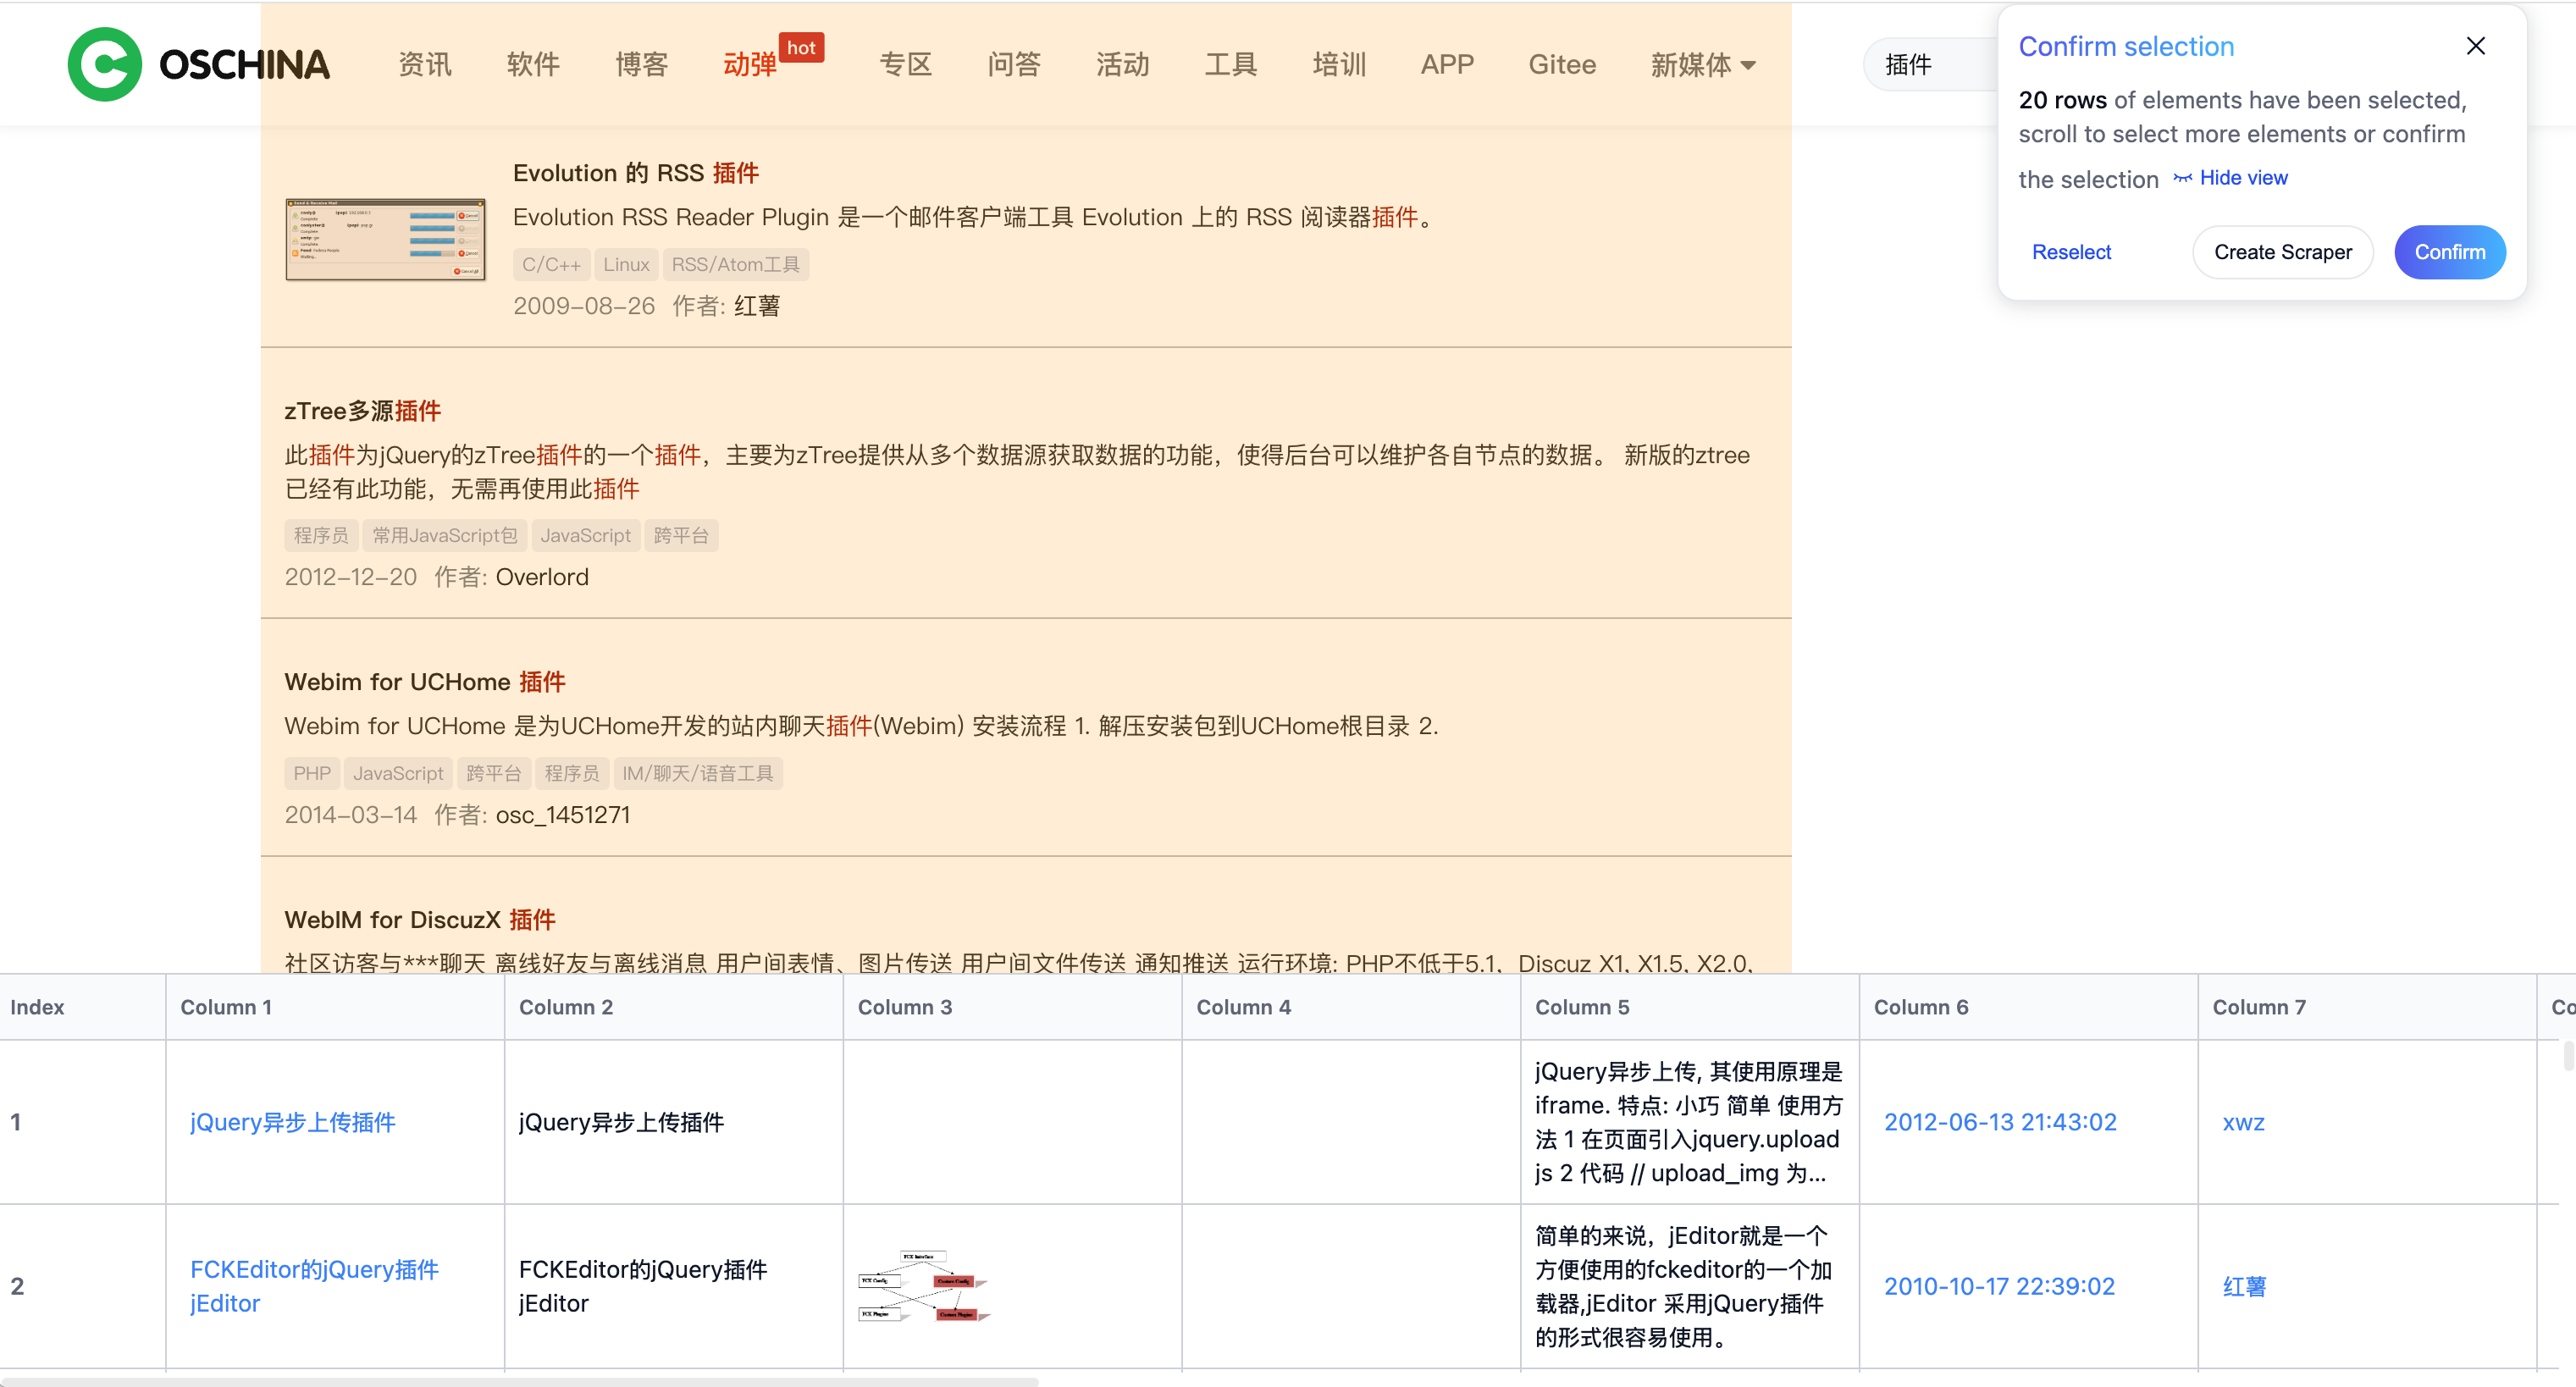Click the 'hot' badge on 动弹
Image resolution: width=2576 pixels, height=1387 pixels.
(x=802, y=47)
